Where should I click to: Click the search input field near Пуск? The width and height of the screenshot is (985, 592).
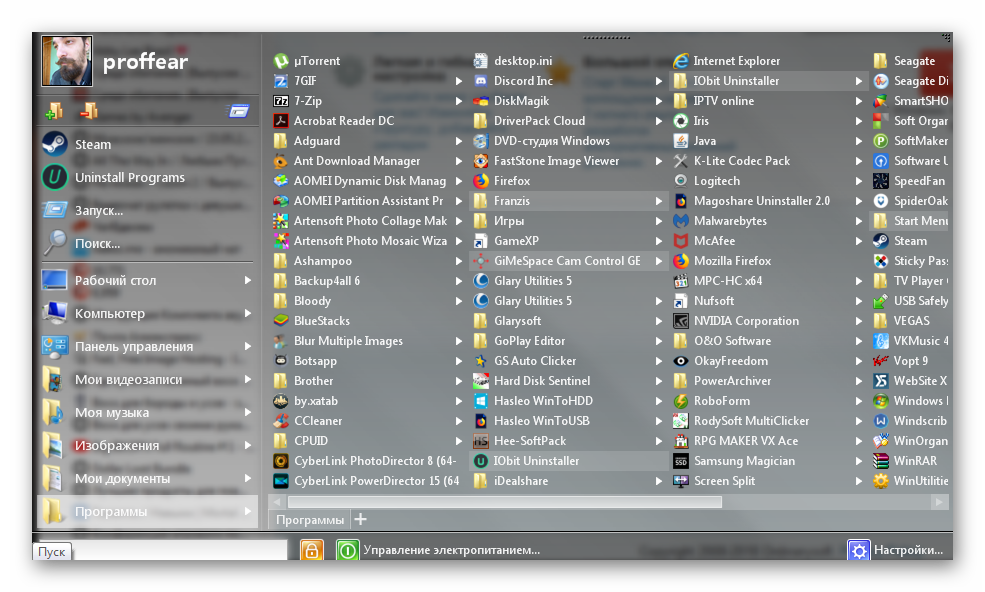180,551
